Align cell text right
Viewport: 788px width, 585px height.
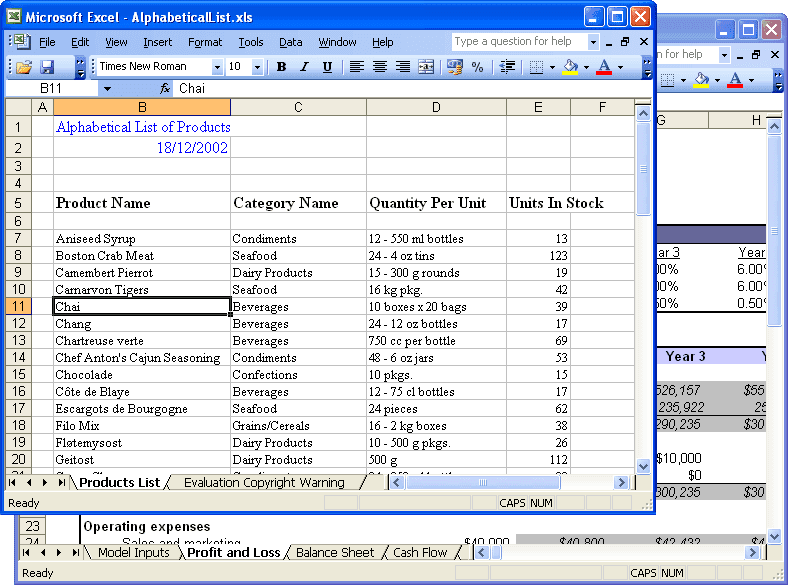click(403, 67)
